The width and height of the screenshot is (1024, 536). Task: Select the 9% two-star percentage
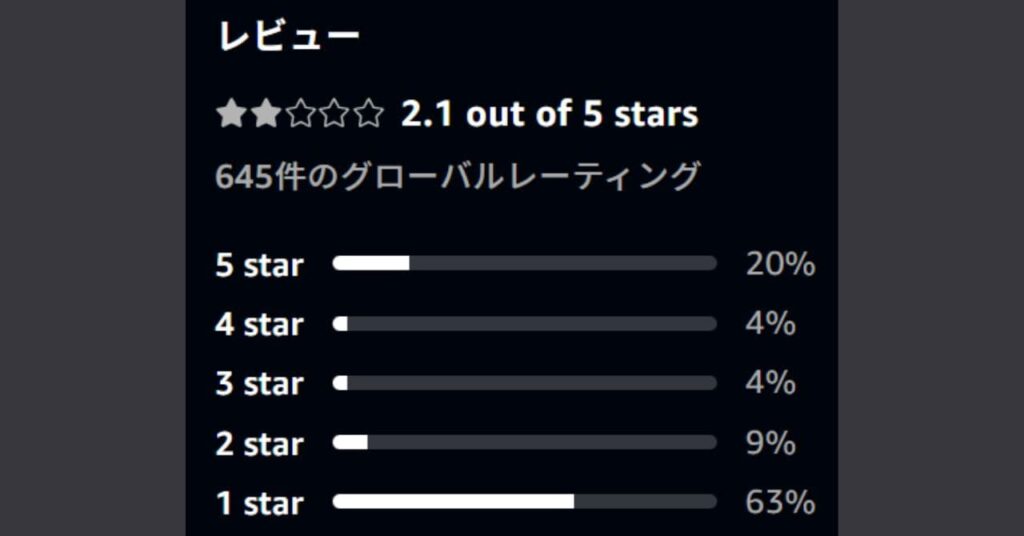pyautogui.click(x=771, y=443)
